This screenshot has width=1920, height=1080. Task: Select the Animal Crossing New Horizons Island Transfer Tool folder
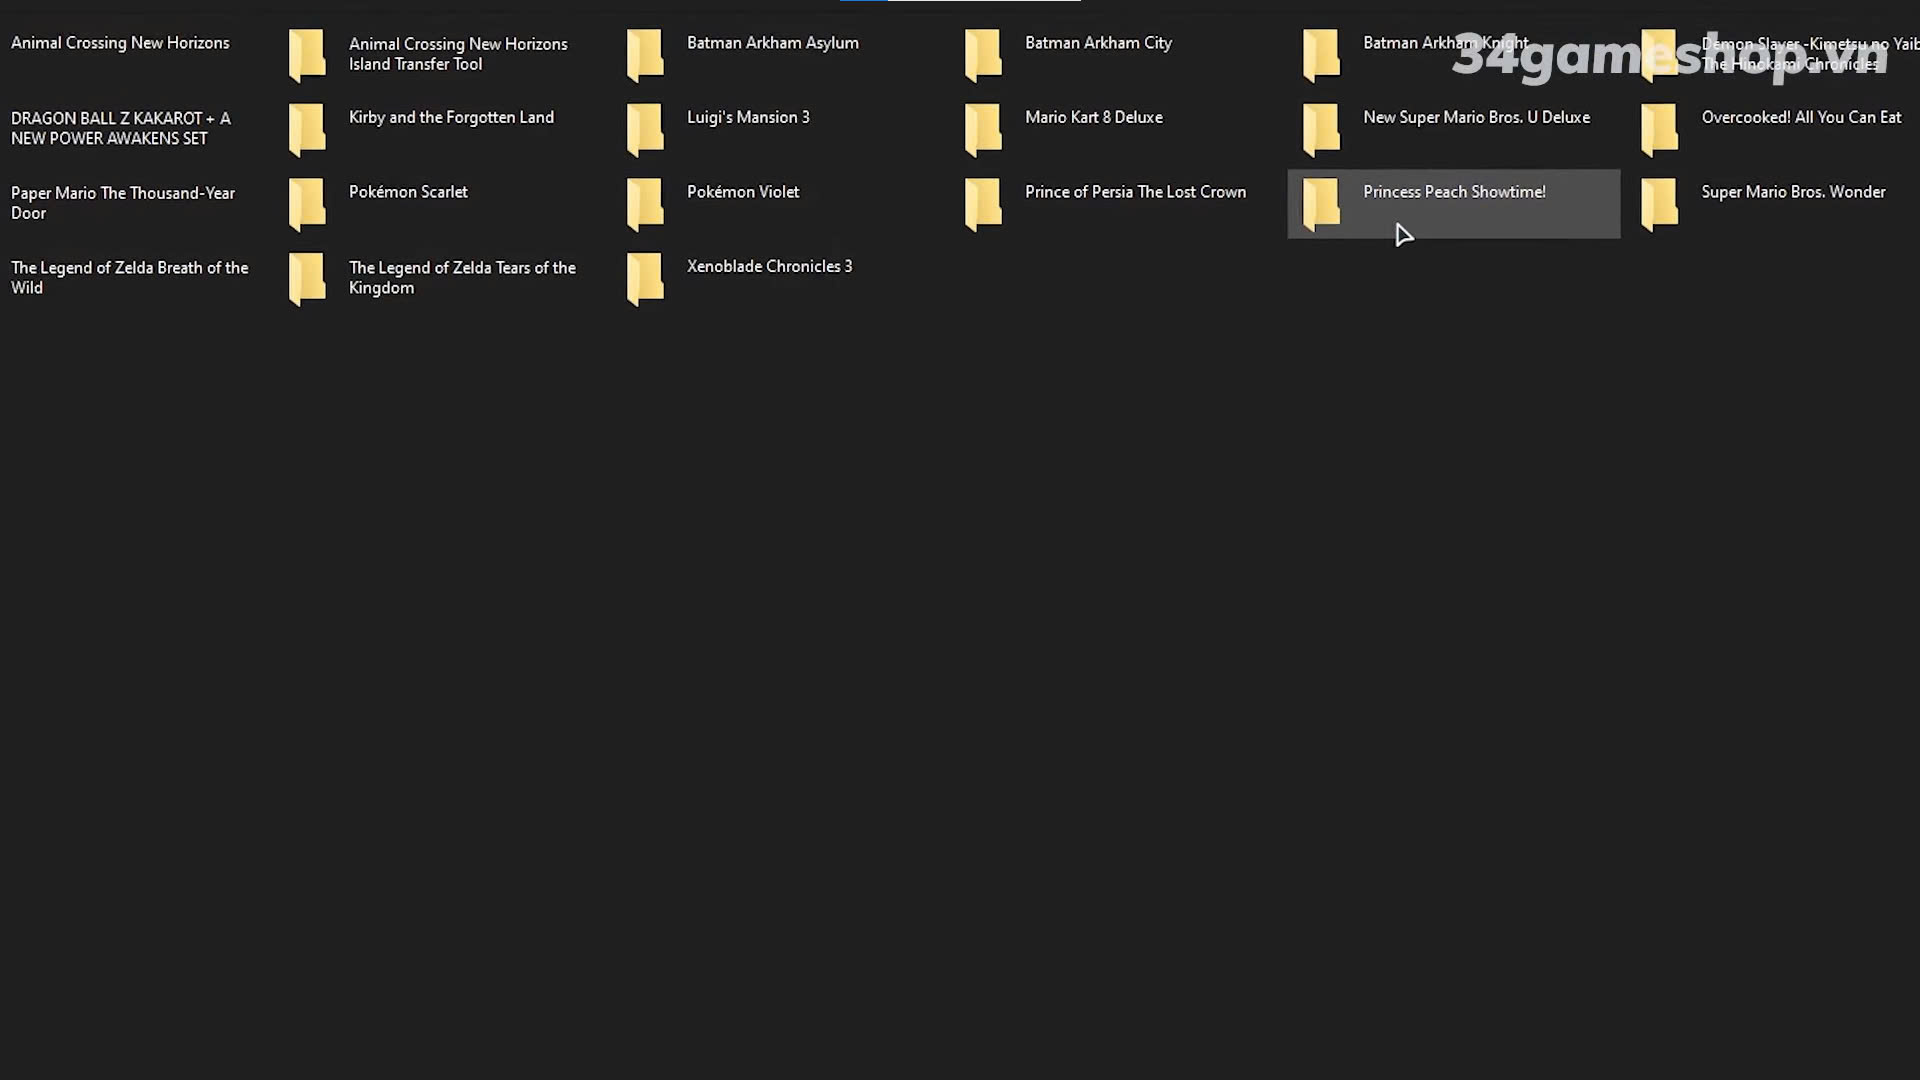click(x=307, y=55)
